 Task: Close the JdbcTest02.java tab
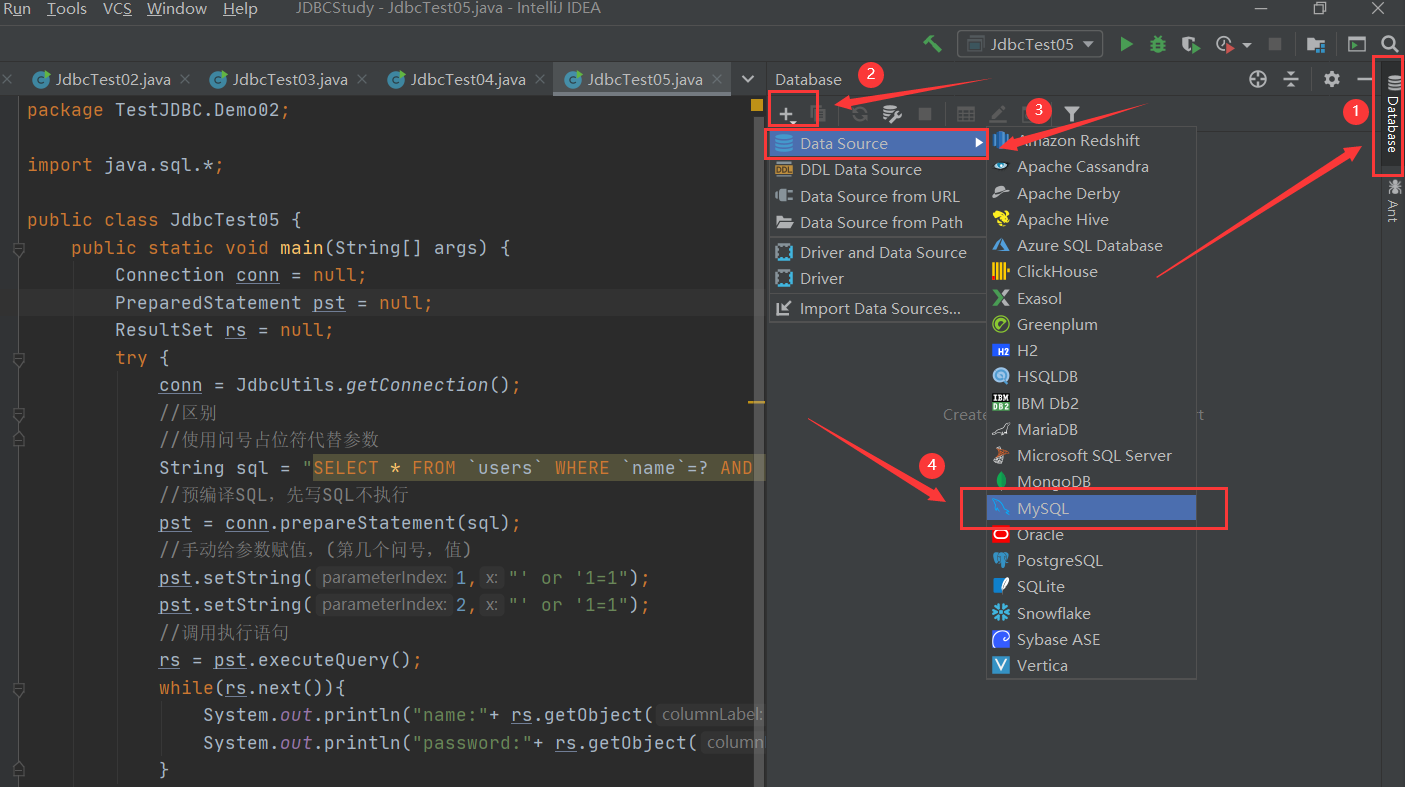[x=186, y=80]
